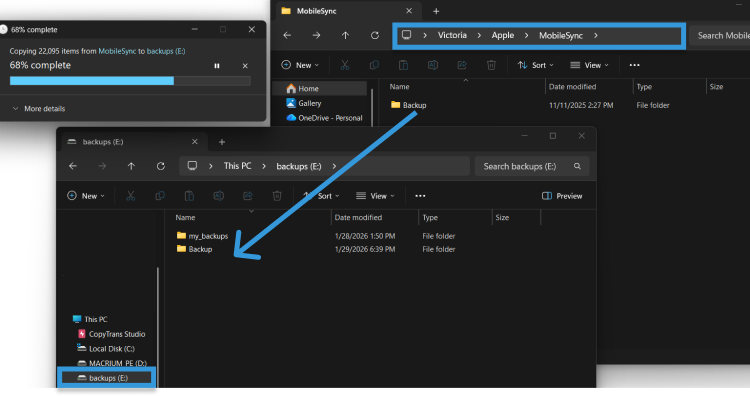Focus the Search MobileSync field

[720, 35]
